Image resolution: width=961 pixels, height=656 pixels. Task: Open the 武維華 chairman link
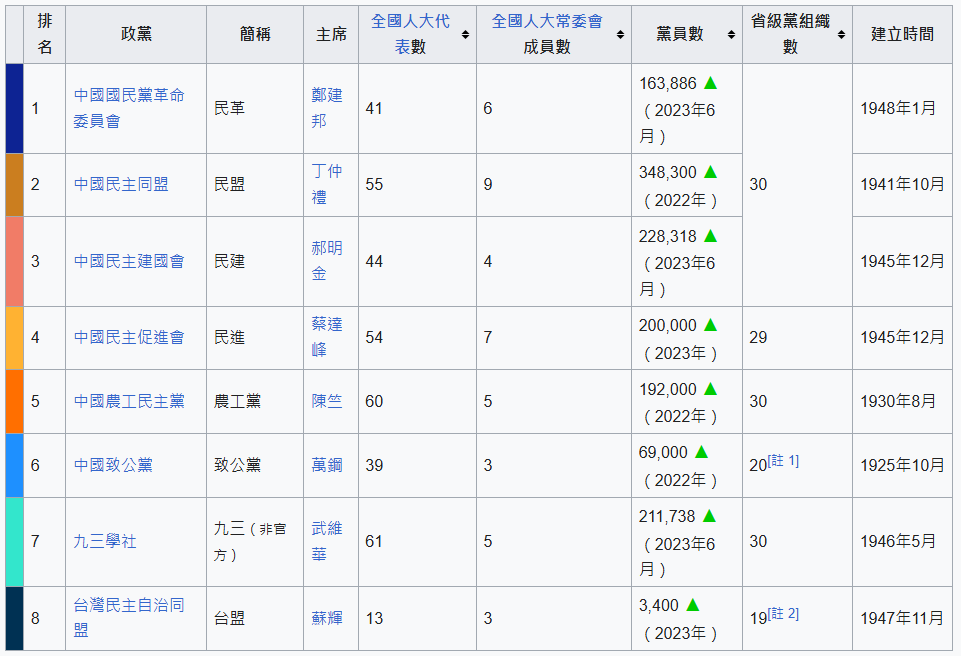pyautogui.click(x=327, y=541)
